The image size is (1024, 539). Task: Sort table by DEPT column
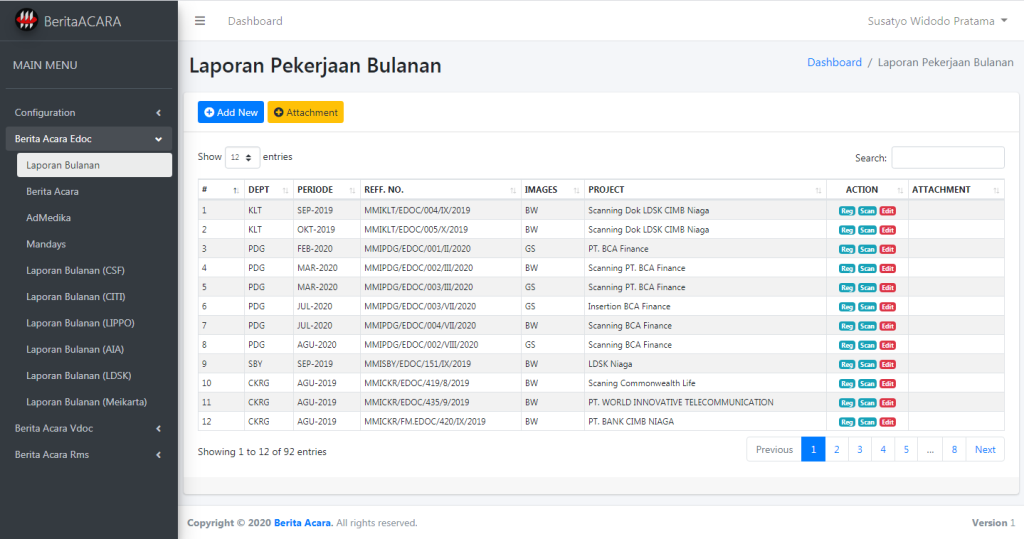(268, 189)
